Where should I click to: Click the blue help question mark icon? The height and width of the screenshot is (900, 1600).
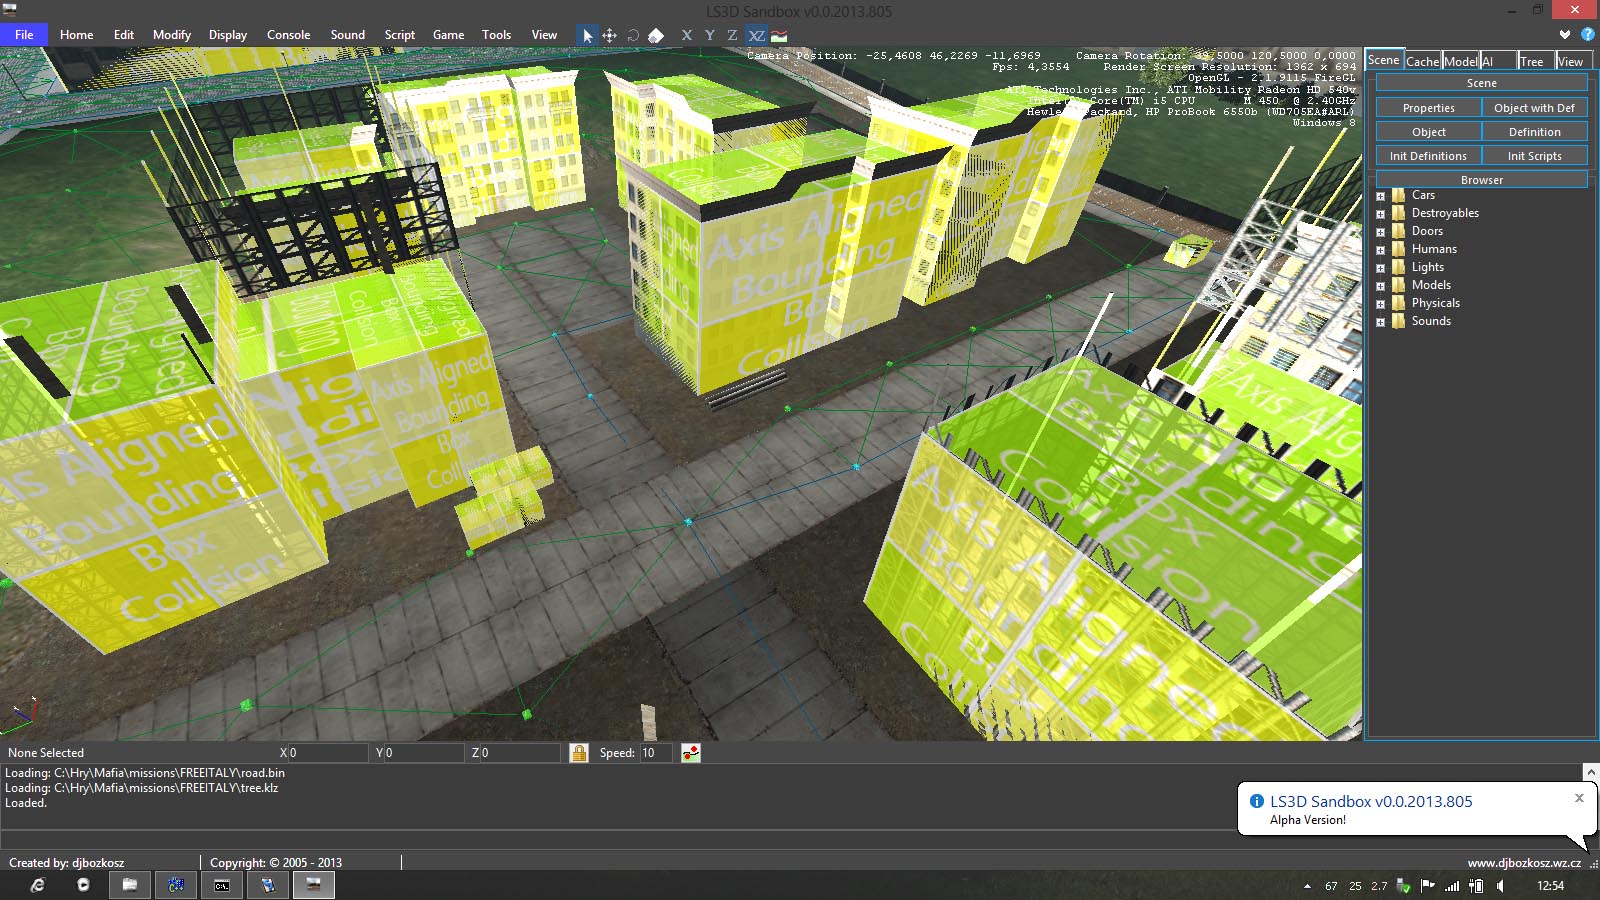pos(1587,34)
